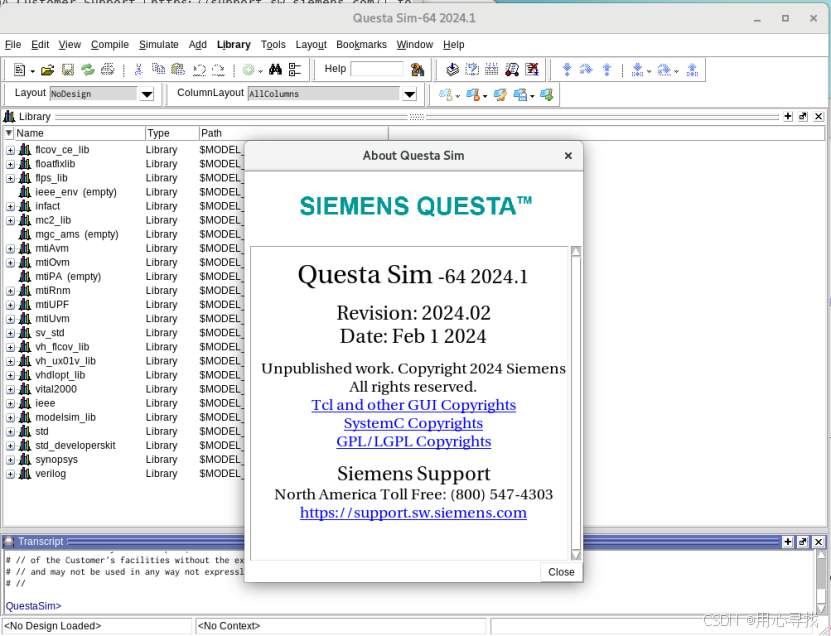
Task: Click the green Reload arrows icon
Action: pos(87,69)
